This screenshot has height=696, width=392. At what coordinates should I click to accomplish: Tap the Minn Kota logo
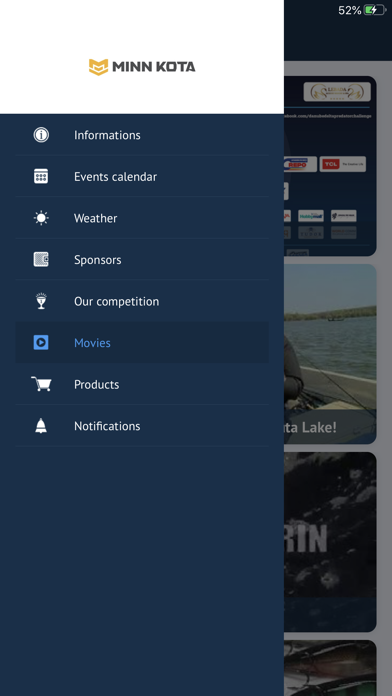coord(142,67)
